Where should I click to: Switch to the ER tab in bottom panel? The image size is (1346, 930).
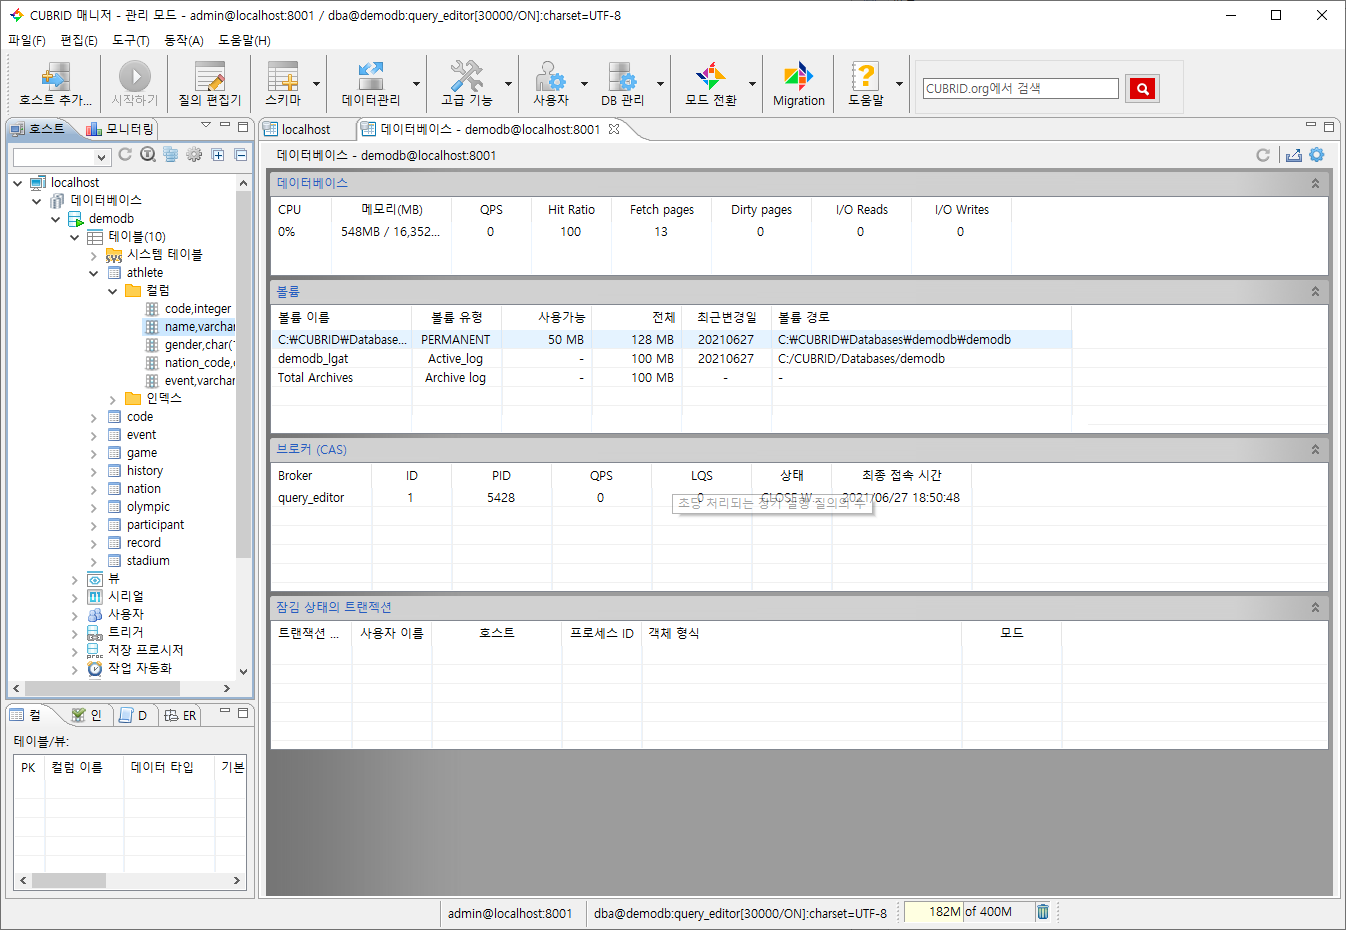(181, 715)
